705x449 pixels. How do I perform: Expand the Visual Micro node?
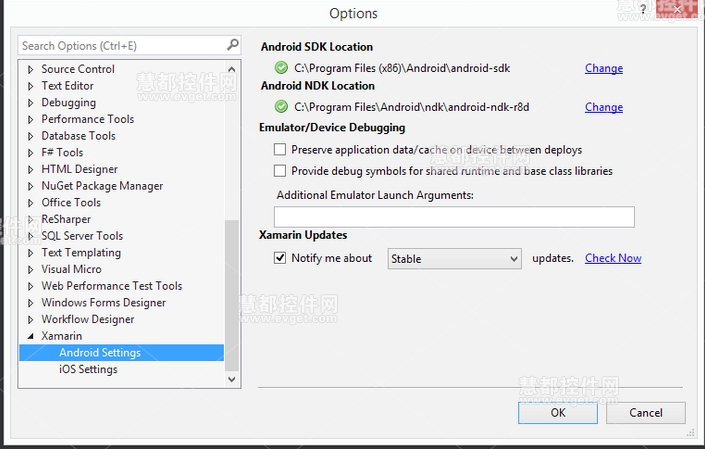31,269
